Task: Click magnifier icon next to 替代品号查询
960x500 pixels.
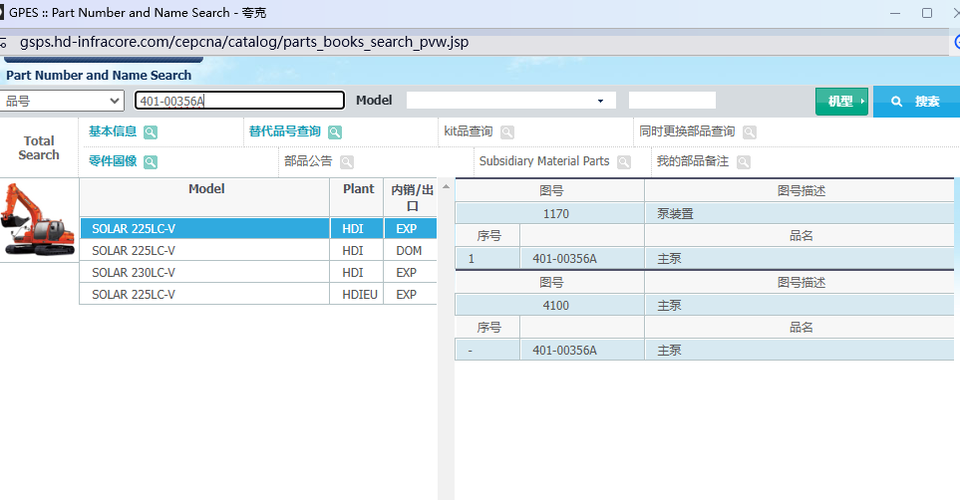Action: point(335,132)
